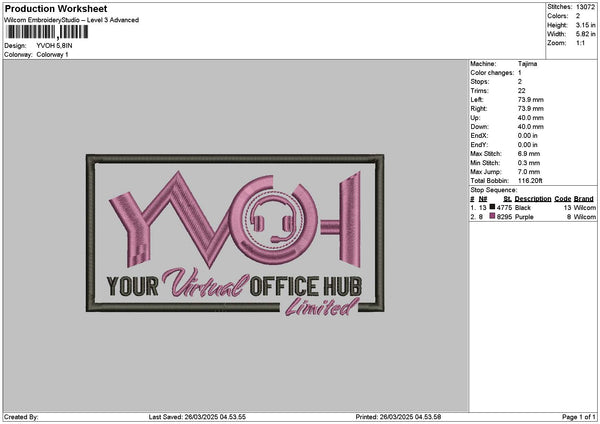Image resolution: width=600 pixels, height=424 pixels.
Task: Click the purple color swatch in stop sequence
Action: tap(492, 216)
